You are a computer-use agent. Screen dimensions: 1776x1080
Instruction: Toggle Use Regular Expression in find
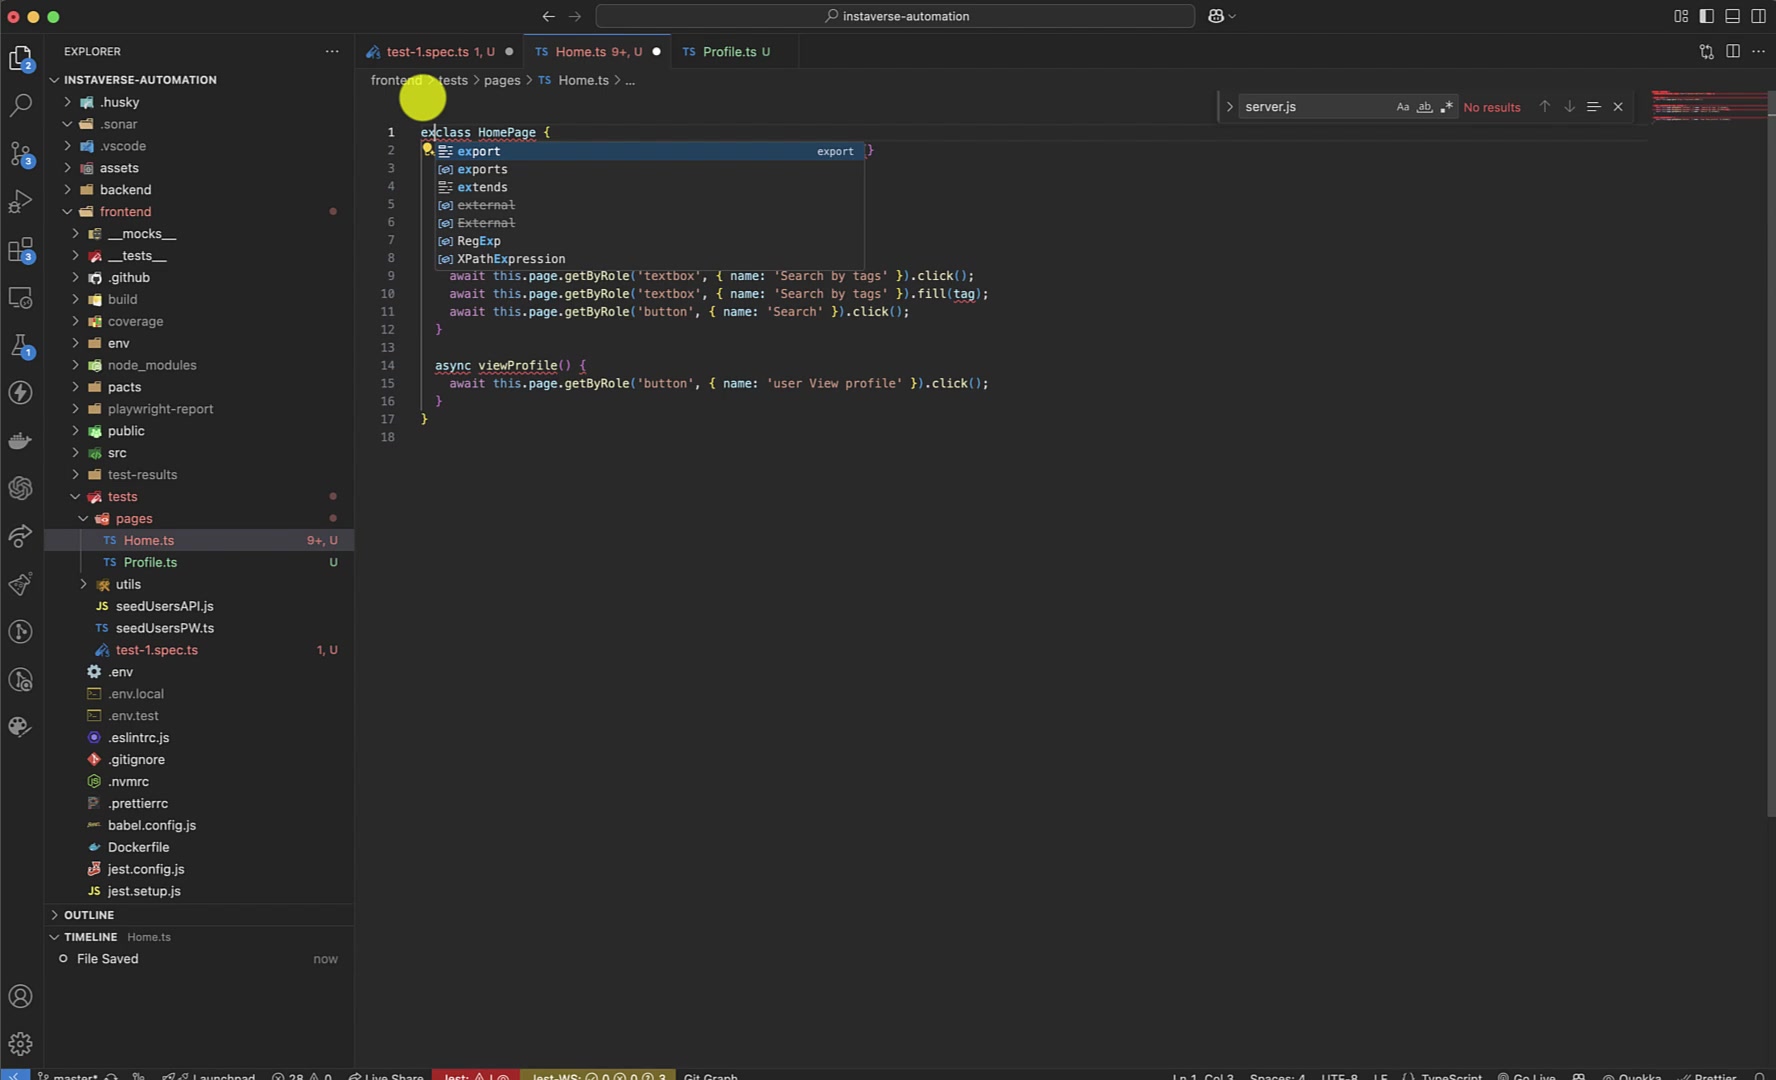click(x=1446, y=107)
